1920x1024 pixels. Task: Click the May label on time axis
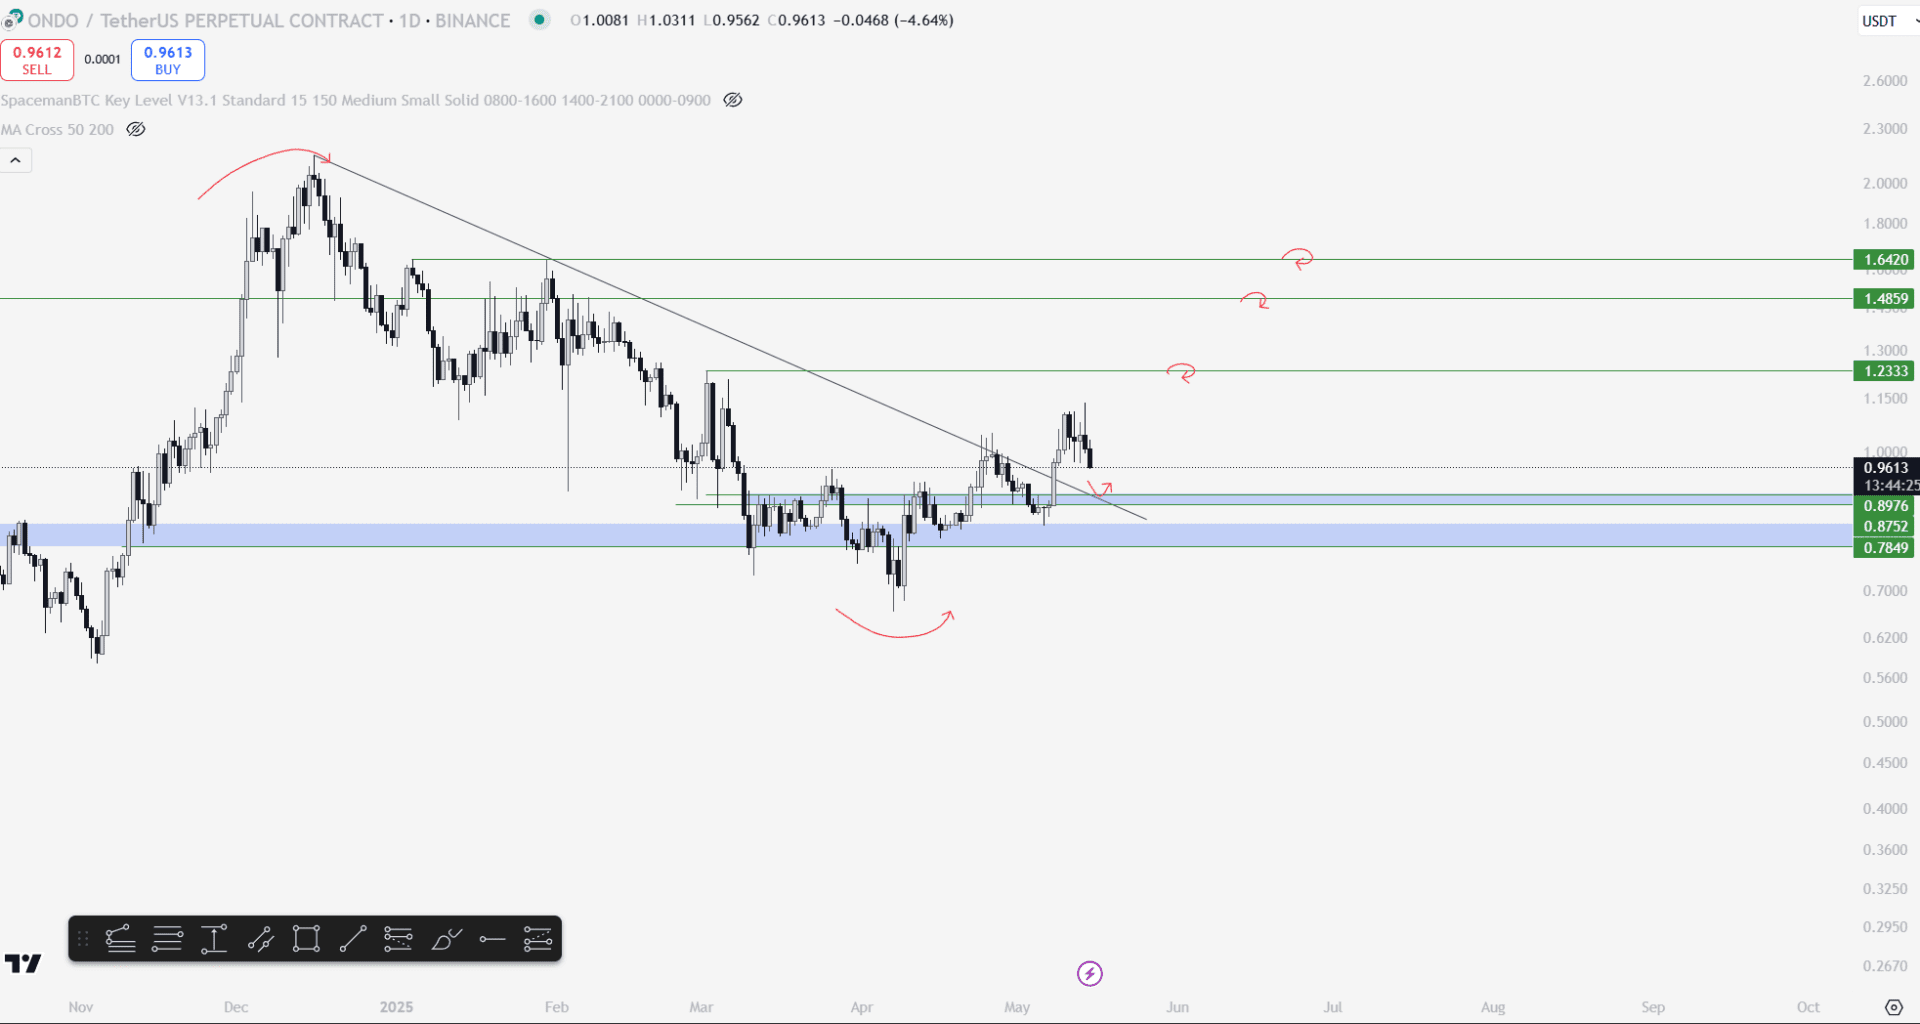tap(1017, 1007)
